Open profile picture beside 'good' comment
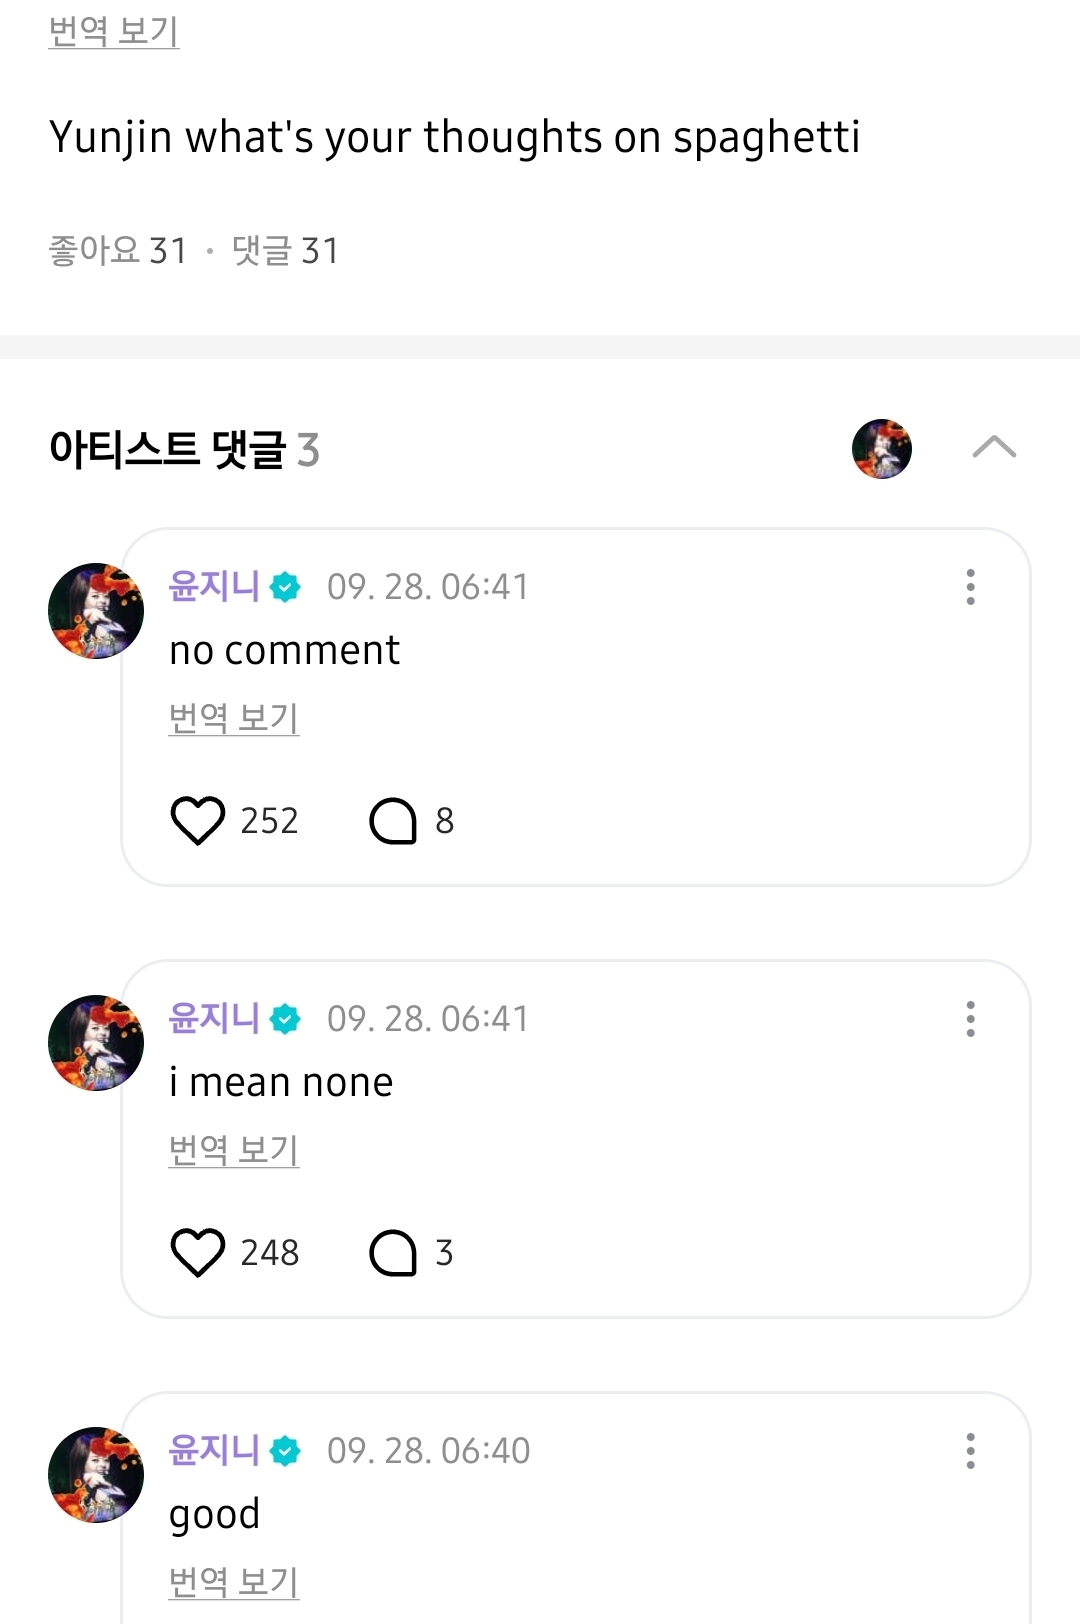This screenshot has width=1080, height=1624. 96,1475
